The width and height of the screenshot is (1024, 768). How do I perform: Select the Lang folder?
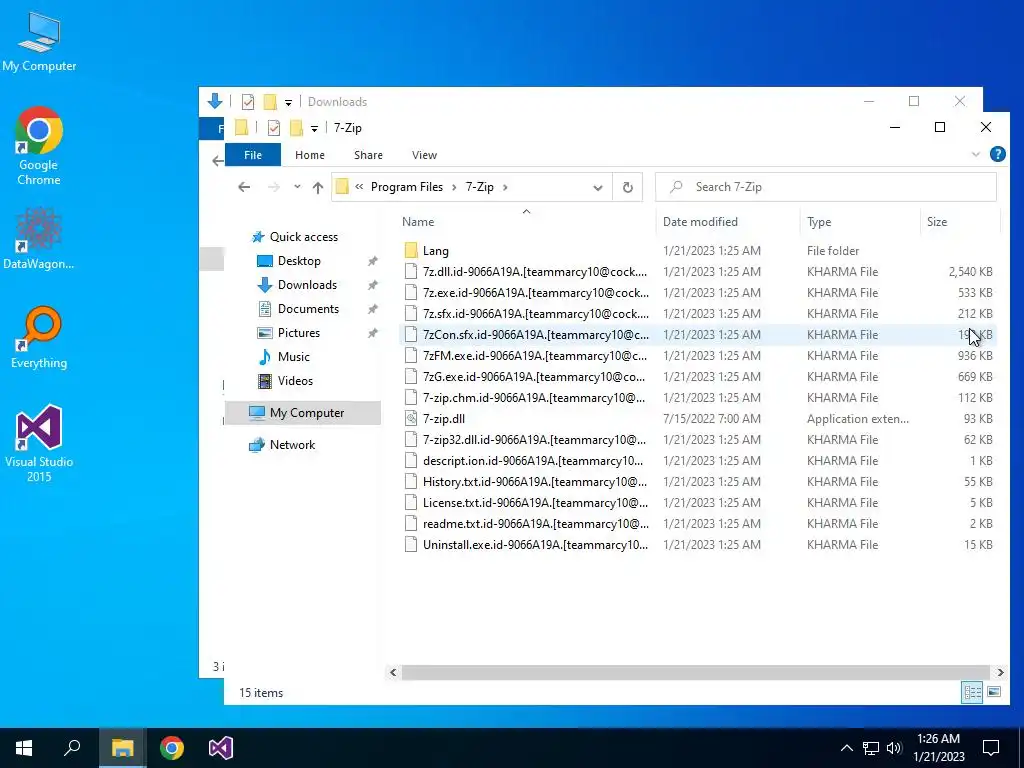[697, 251]
